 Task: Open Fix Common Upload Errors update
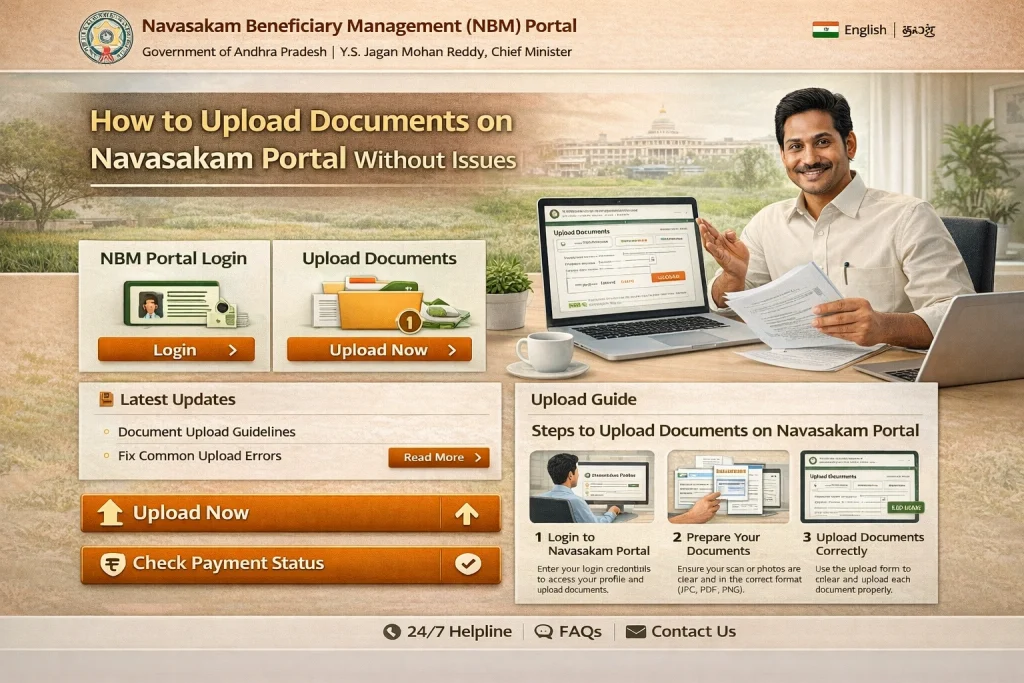click(199, 456)
